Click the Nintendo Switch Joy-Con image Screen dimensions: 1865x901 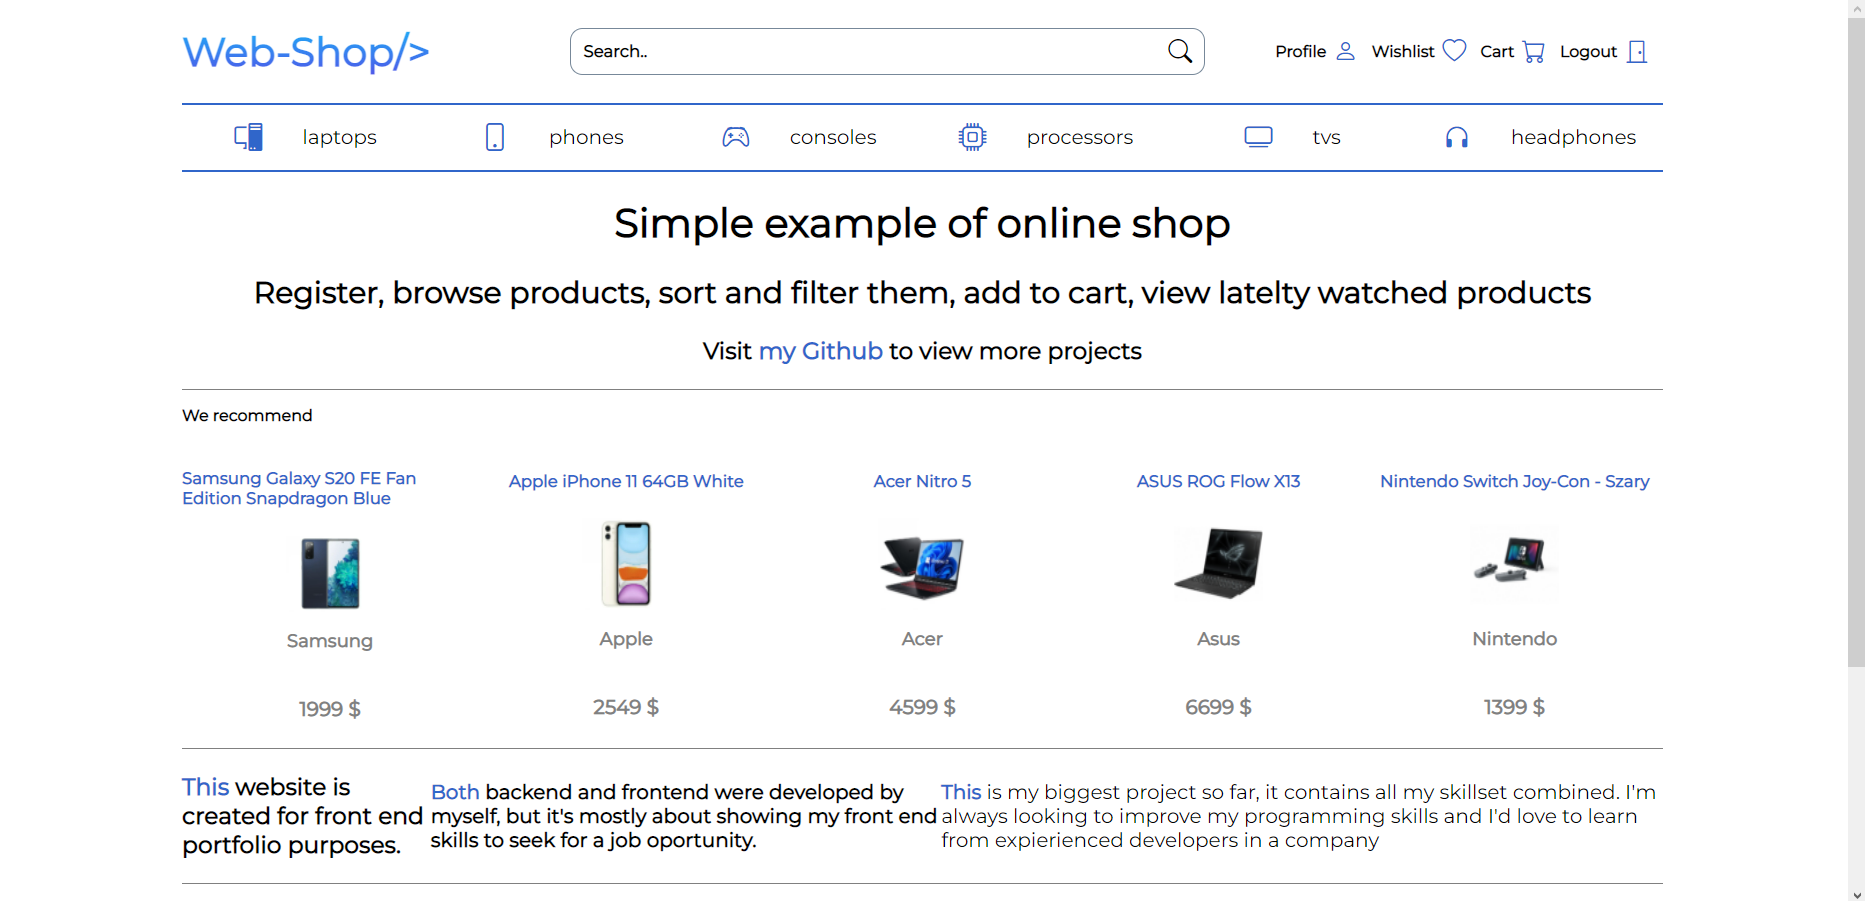pyautogui.click(x=1514, y=562)
